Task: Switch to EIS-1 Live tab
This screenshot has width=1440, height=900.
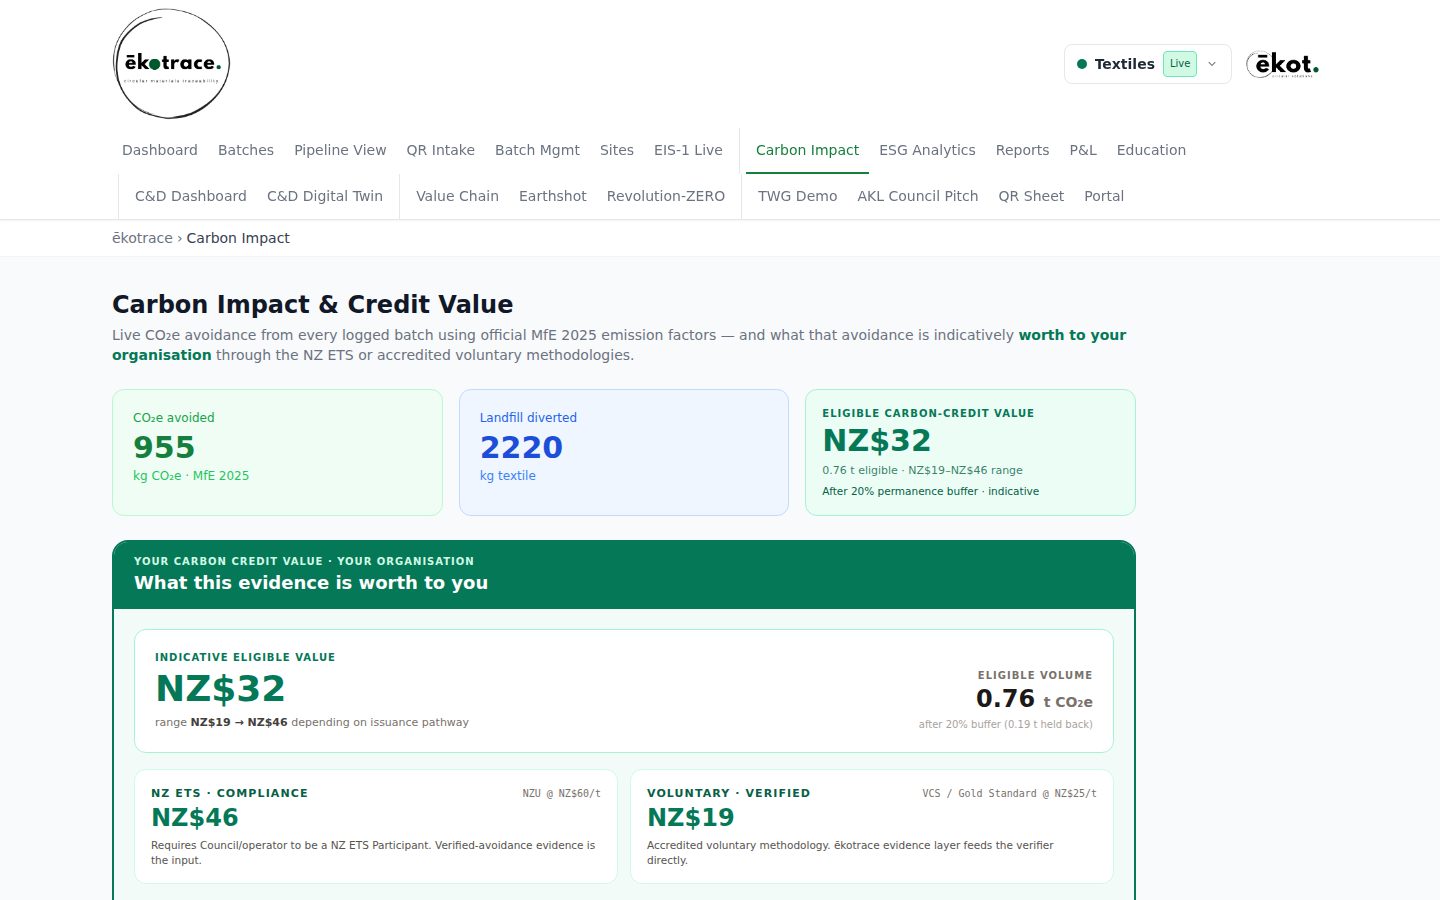Action: coord(688,150)
